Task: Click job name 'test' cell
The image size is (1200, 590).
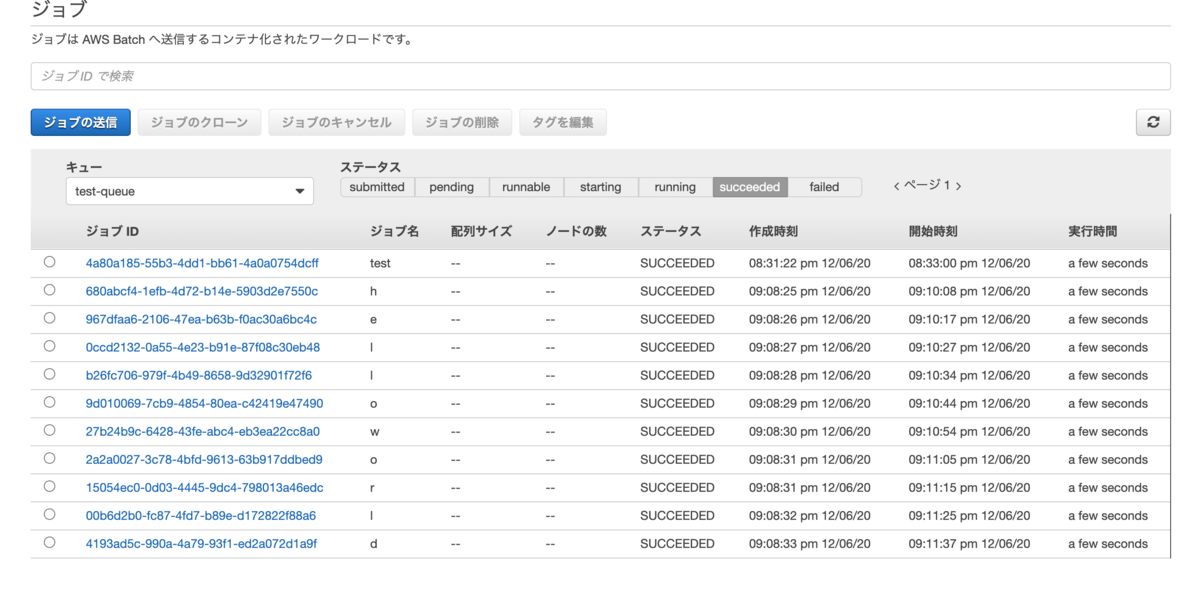Action: click(380, 263)
